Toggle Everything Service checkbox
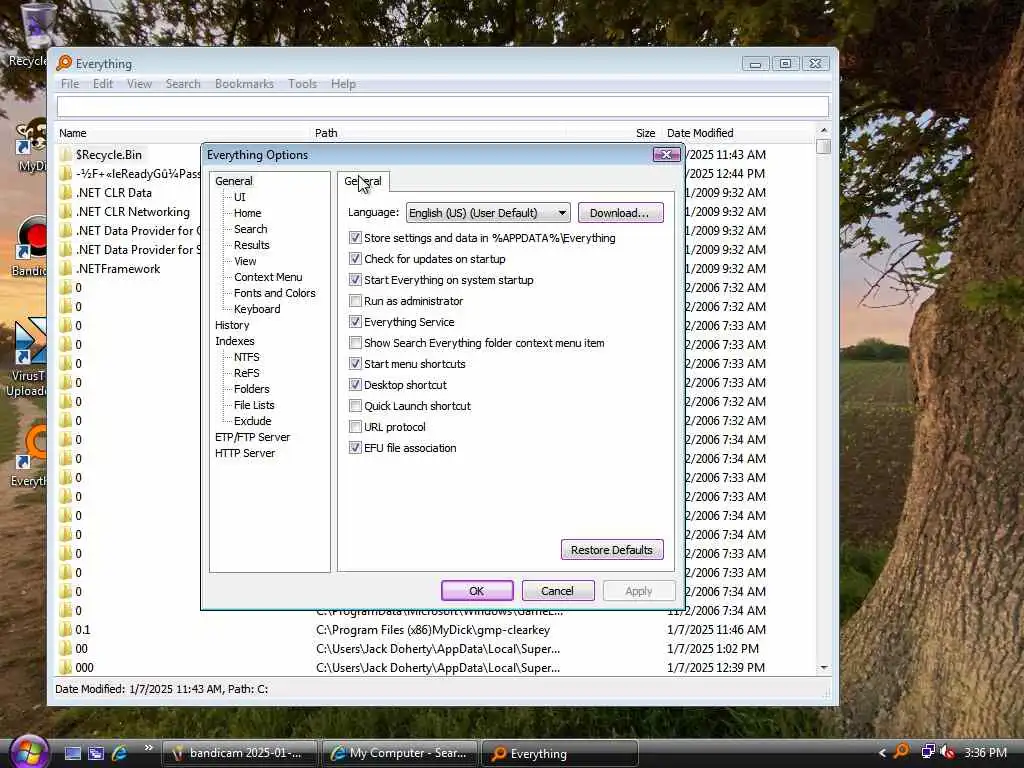The image size is (1024, 768). tap(355, 322)
